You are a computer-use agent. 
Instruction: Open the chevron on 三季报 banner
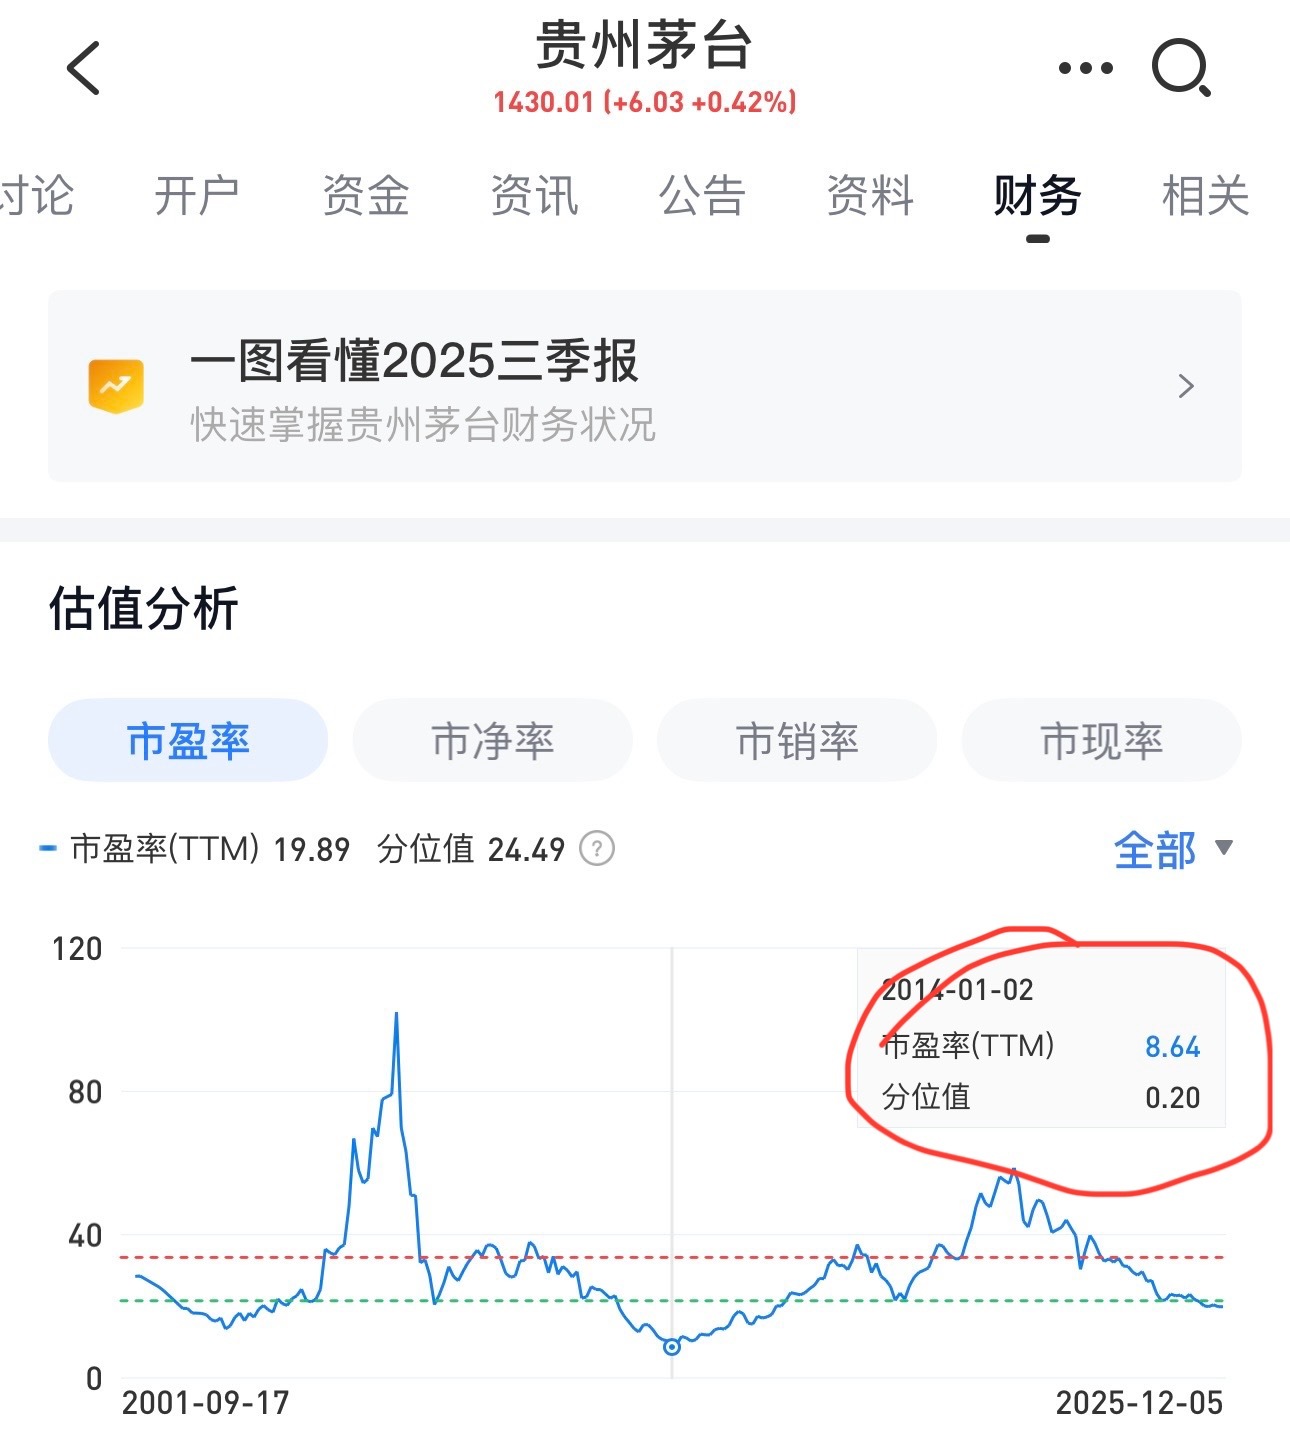(x=1186, y=386)
